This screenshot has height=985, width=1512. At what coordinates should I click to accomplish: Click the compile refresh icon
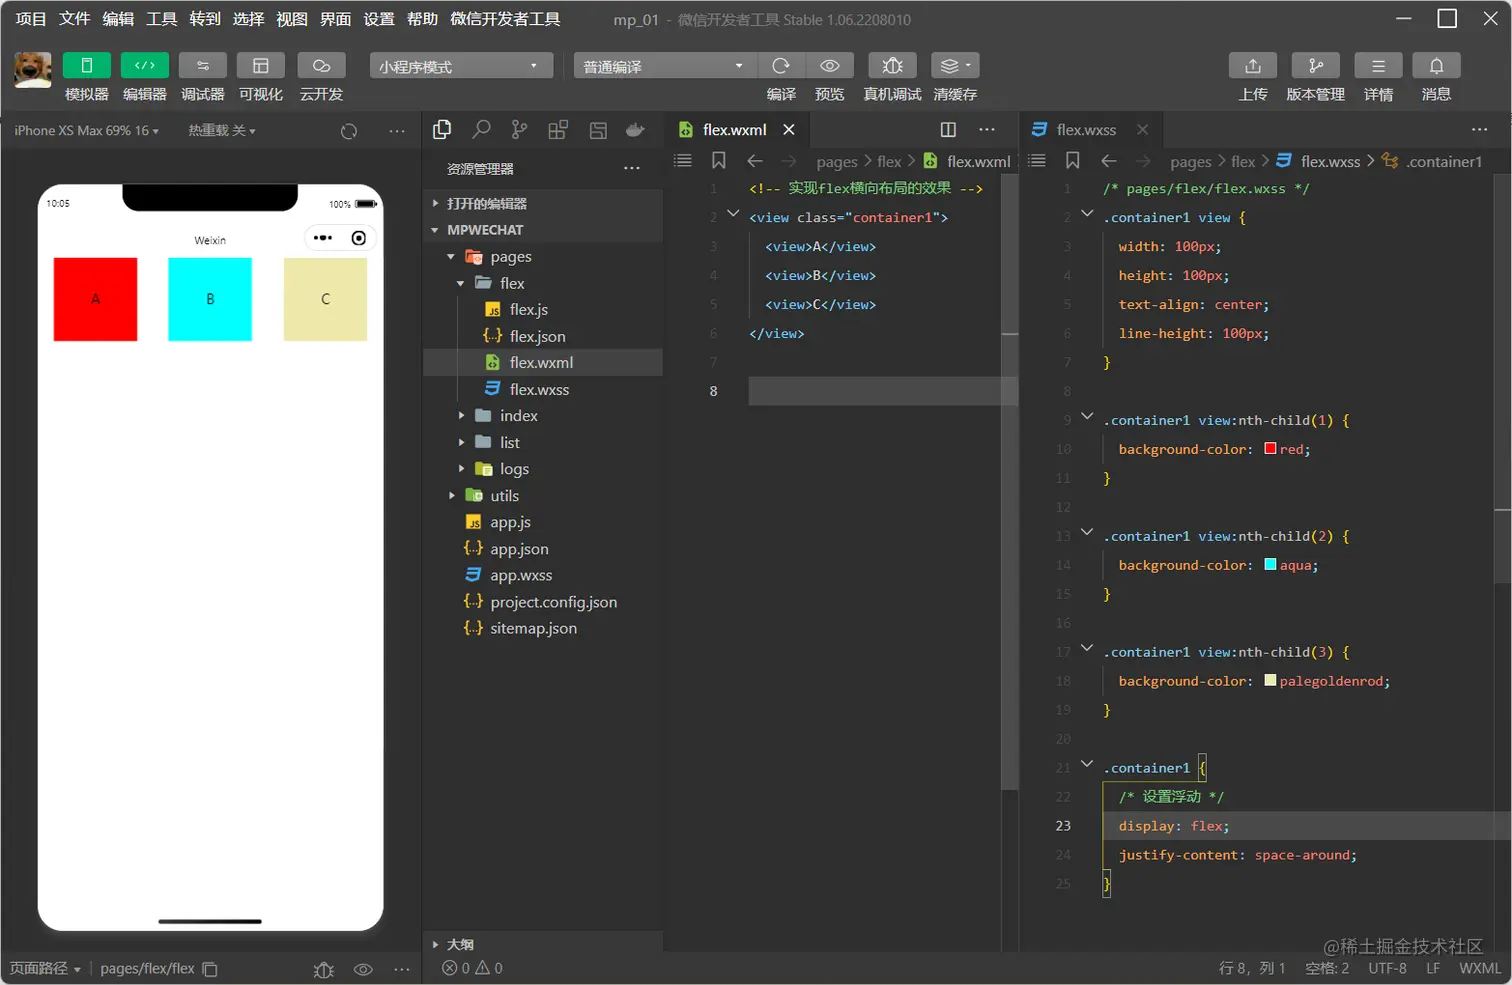point(781,65)
